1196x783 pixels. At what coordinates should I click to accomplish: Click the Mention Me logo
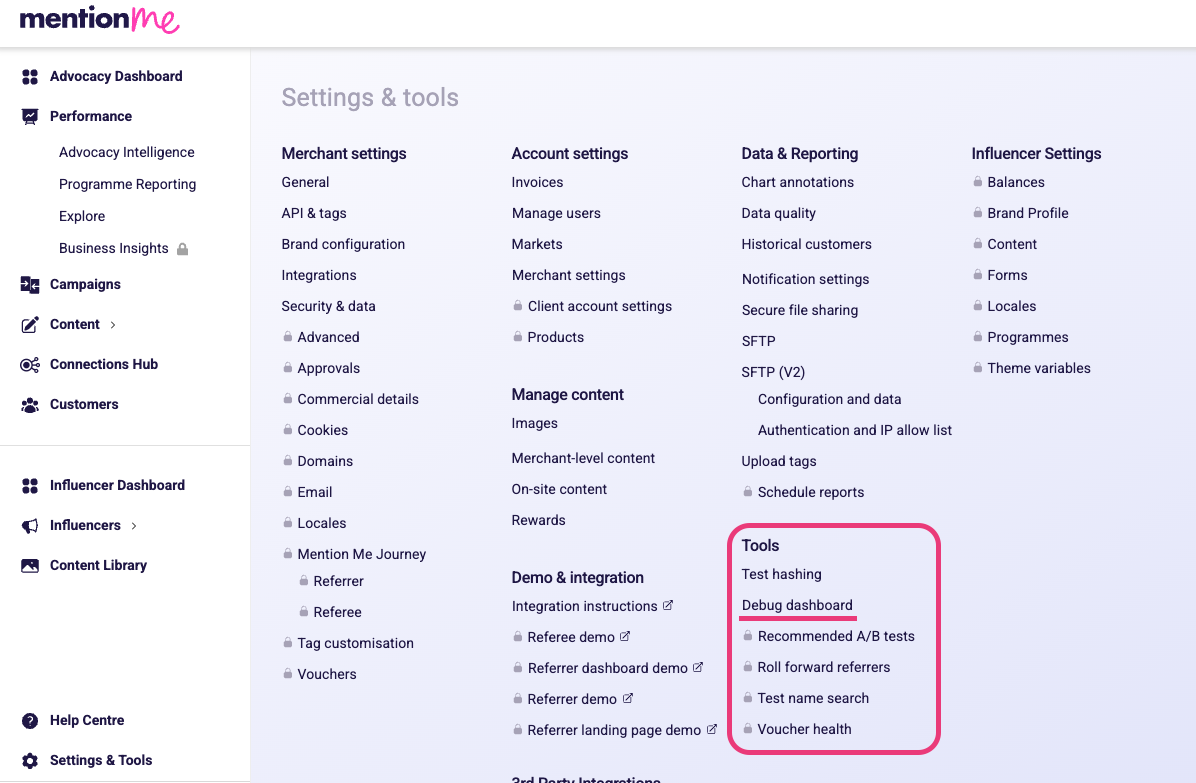click(99, 20)
